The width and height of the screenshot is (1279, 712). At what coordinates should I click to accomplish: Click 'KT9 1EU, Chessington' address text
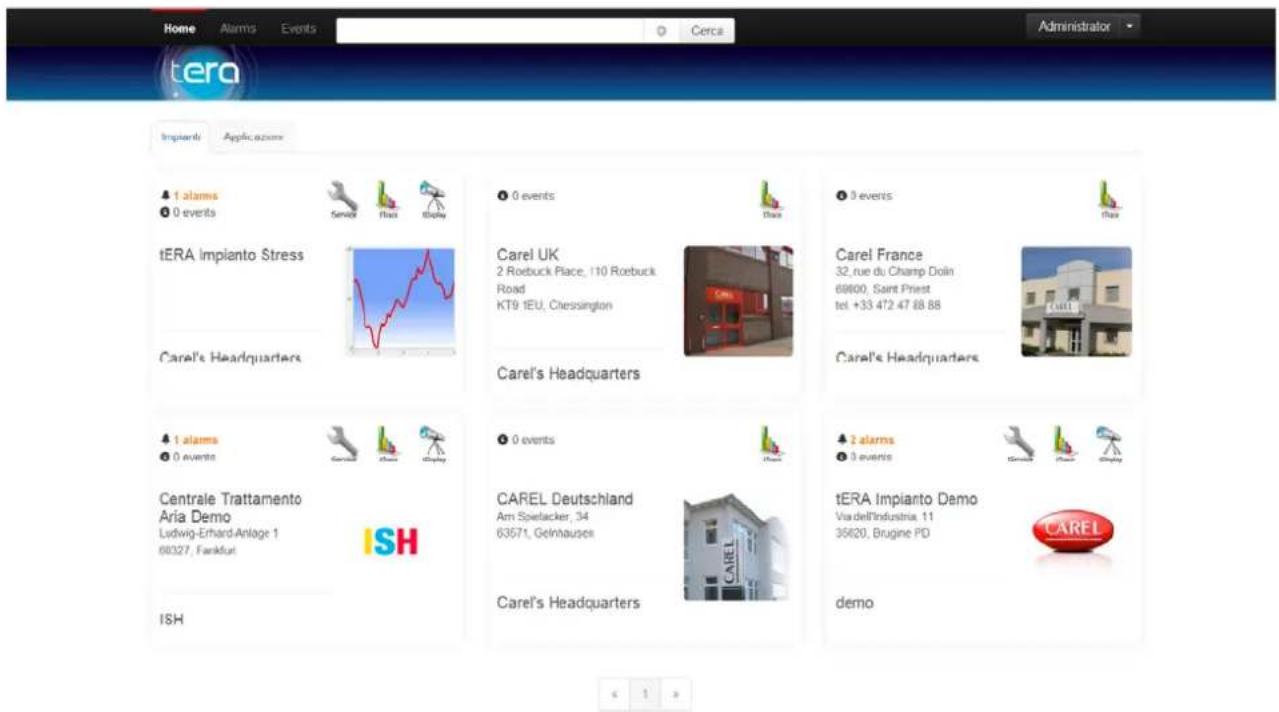coord(554,305)
